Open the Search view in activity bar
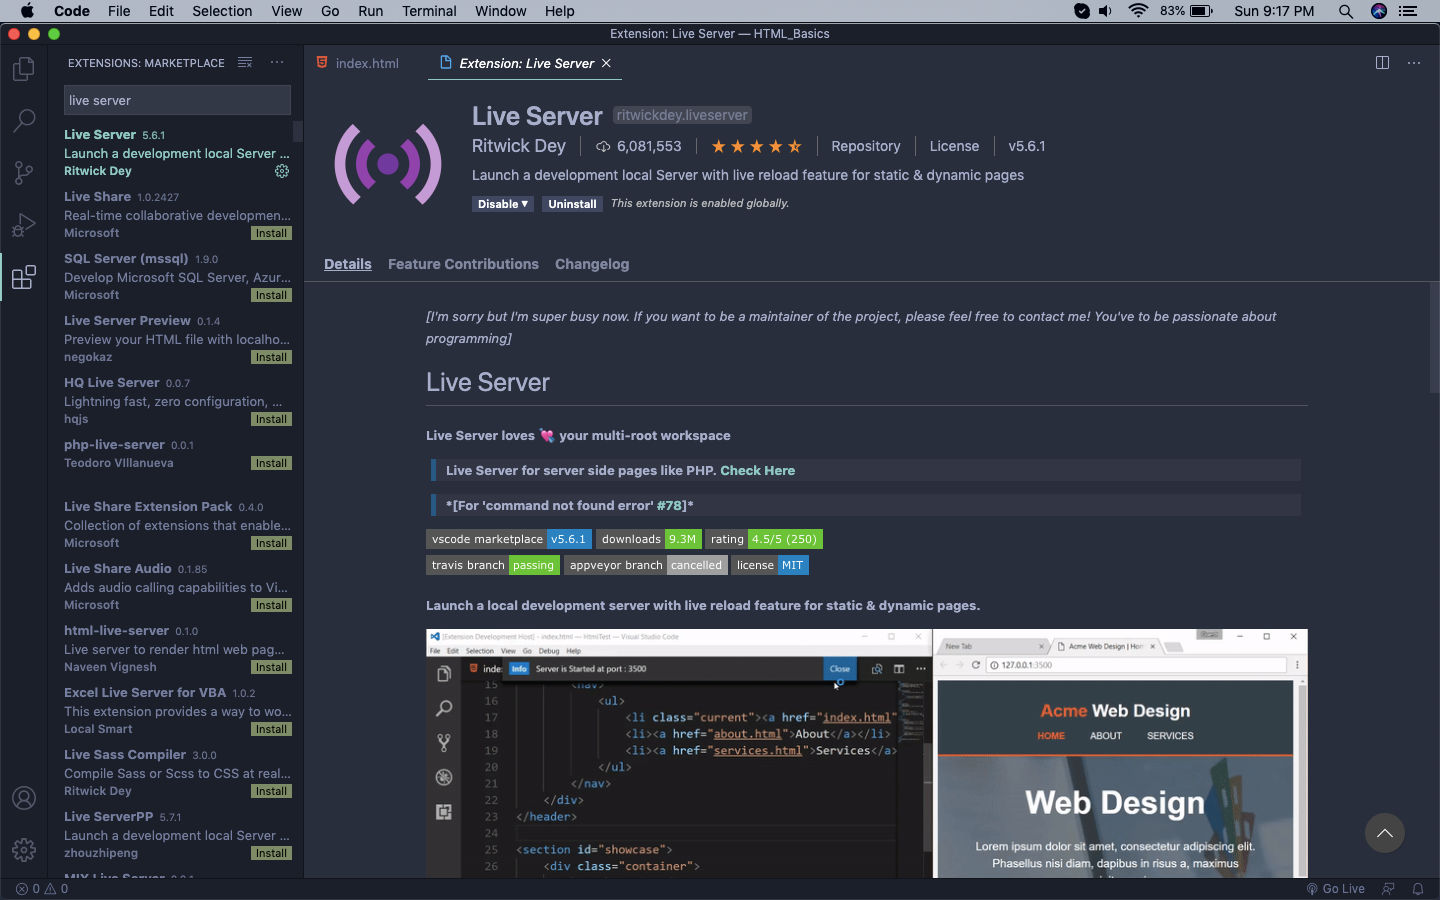Screen dimensions: 1440x900 (x=24, y=121)
